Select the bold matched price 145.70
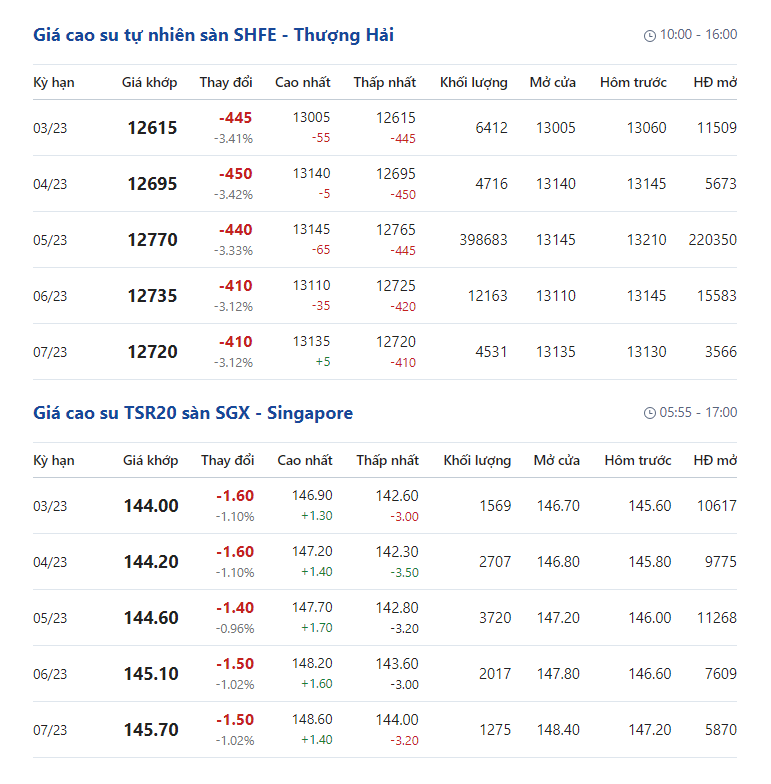The image size is (771, 784). pyautogui.click(x=151, y=730)
